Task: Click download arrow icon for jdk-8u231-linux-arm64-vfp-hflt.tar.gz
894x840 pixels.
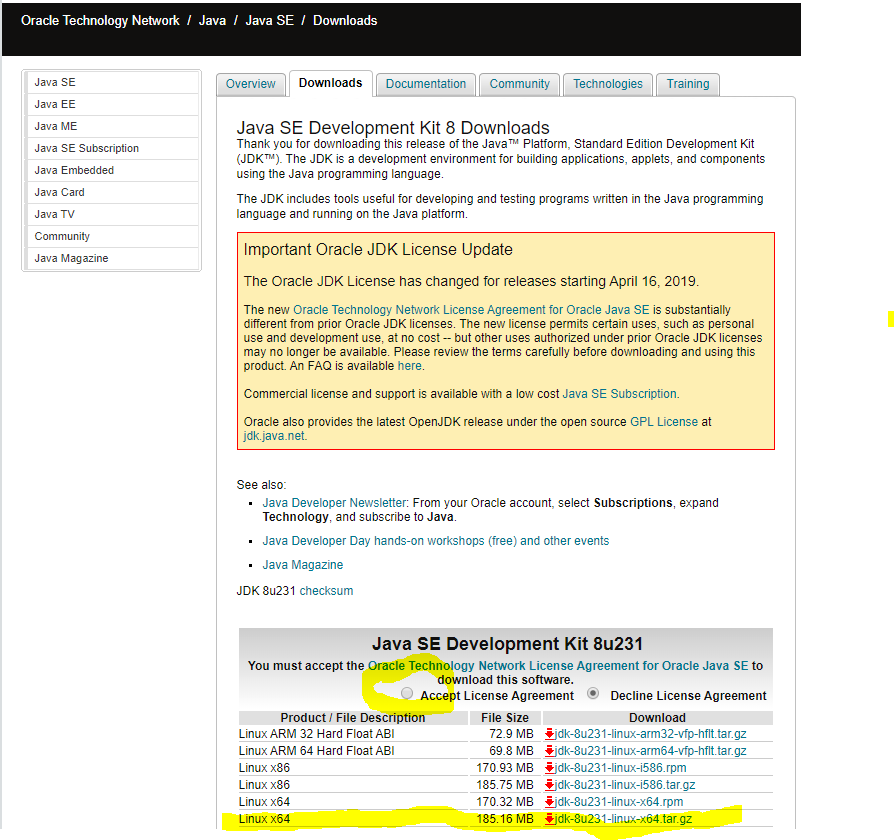Action: [x=550, y=751]
